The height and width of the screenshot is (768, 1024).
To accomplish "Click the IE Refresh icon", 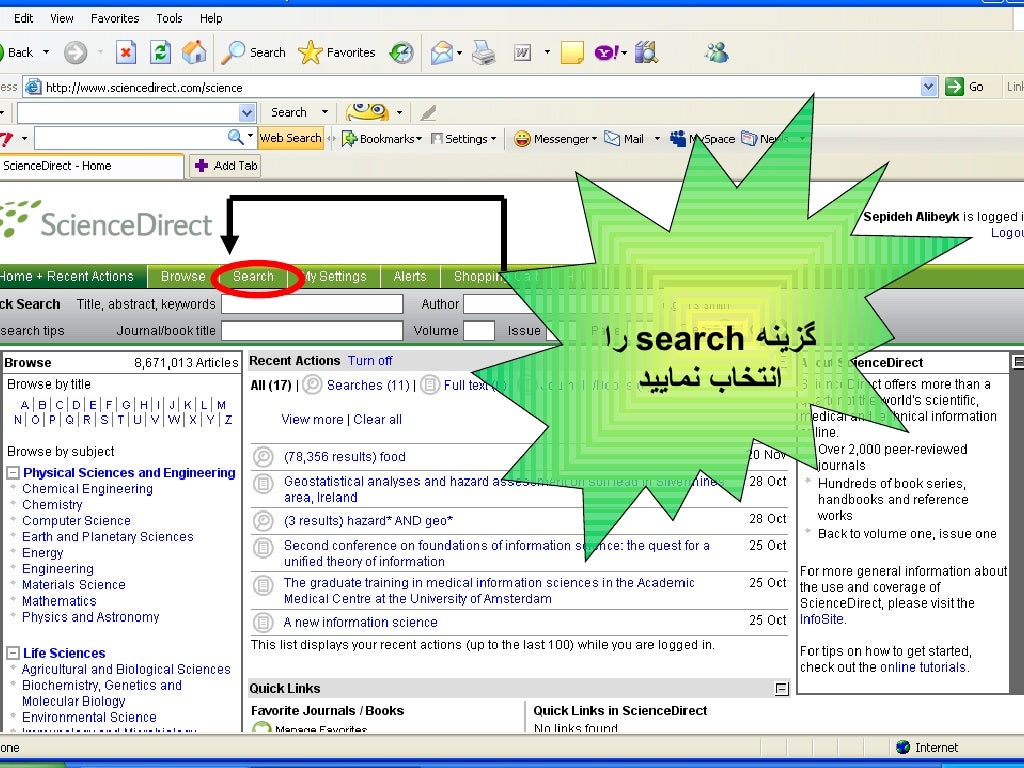I will (x=160, y=52).
